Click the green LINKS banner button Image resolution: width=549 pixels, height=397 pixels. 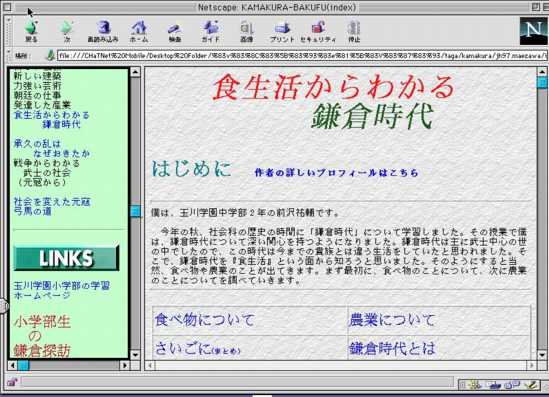tap(67, 258)
